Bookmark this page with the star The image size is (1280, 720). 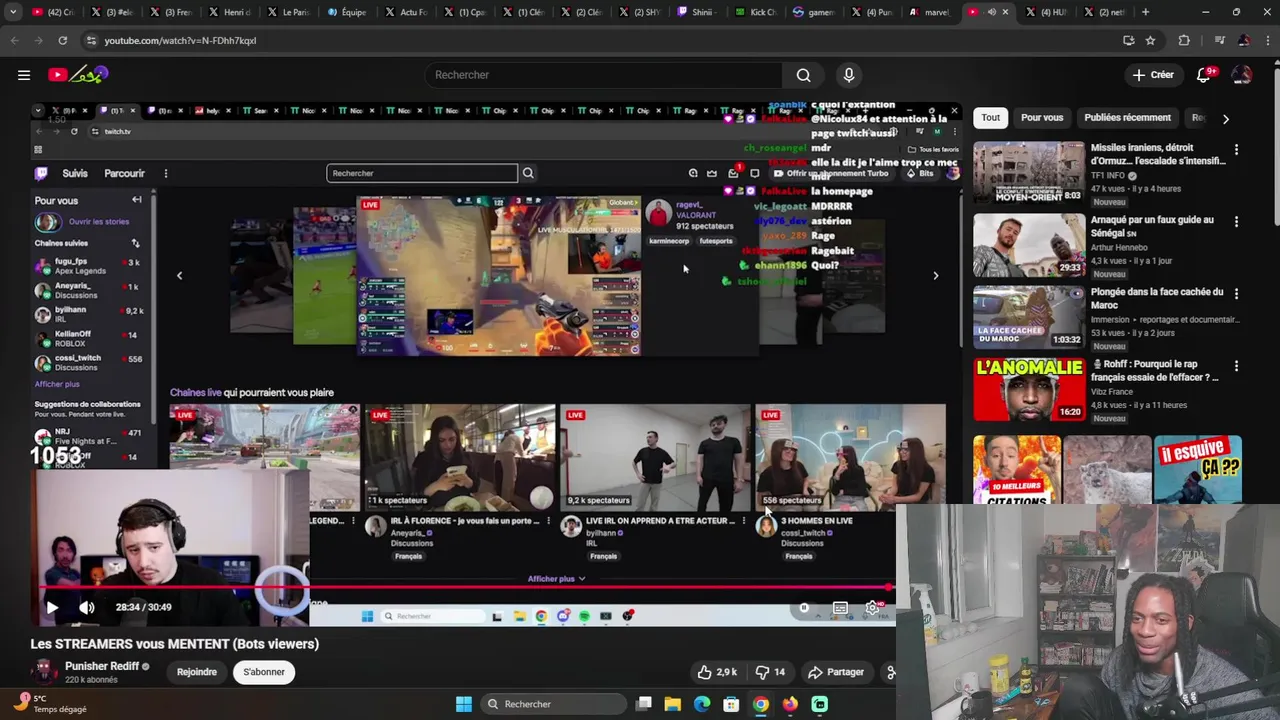(x=1150, y=40)
